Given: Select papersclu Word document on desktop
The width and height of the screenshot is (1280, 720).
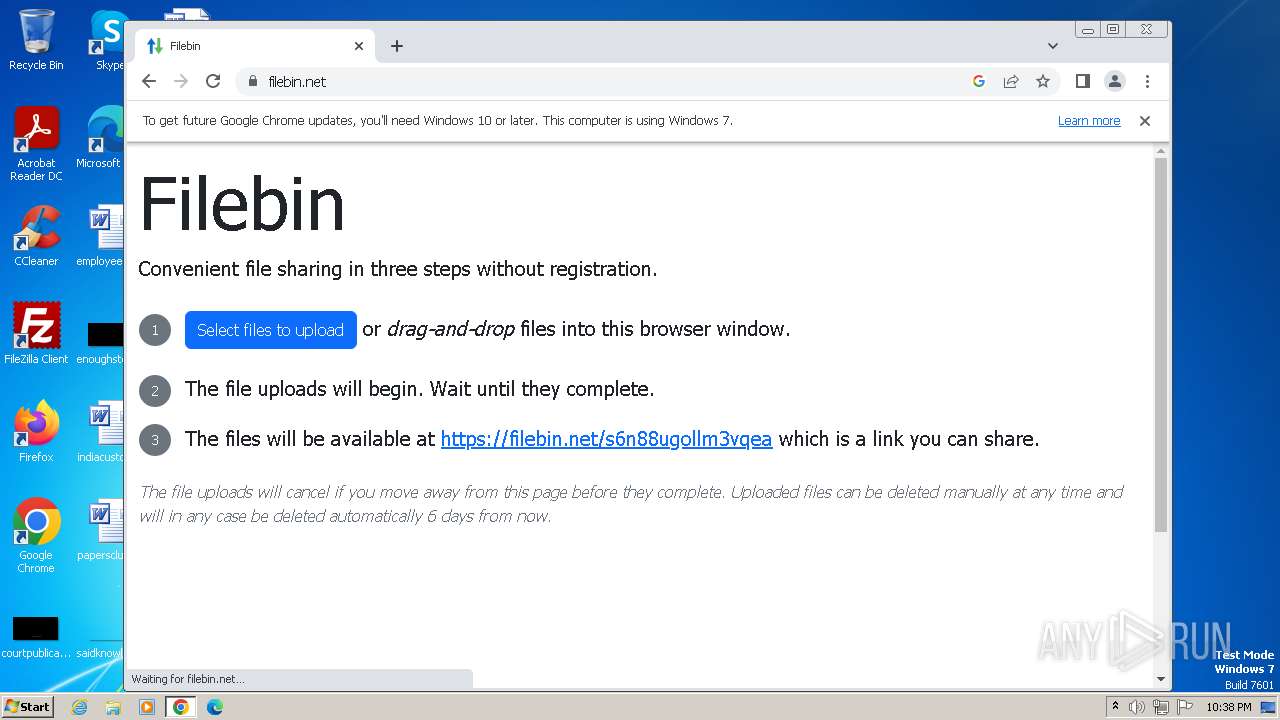Looking at the screenshot, I should tap(101, 530).
